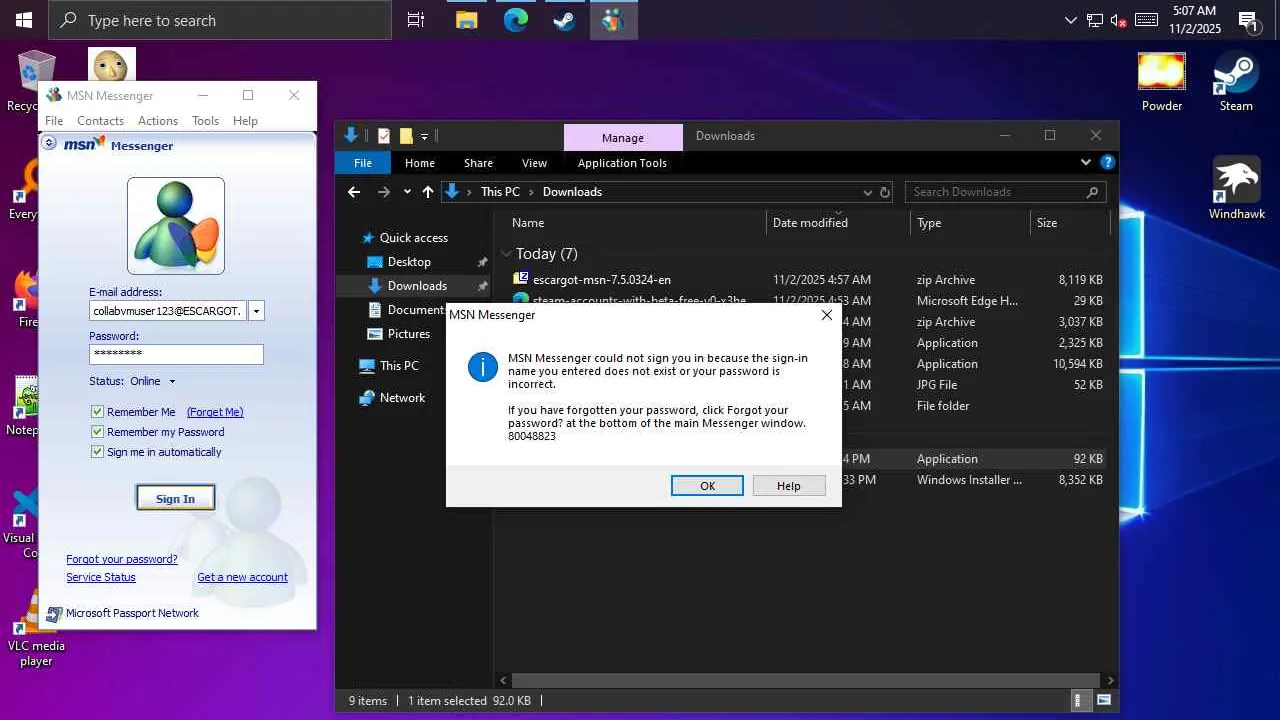This screenshot has height=720, width=1280.
Task: Open the View tab in File Explorer
Action: pyautogui.click(x=534, y=163)
